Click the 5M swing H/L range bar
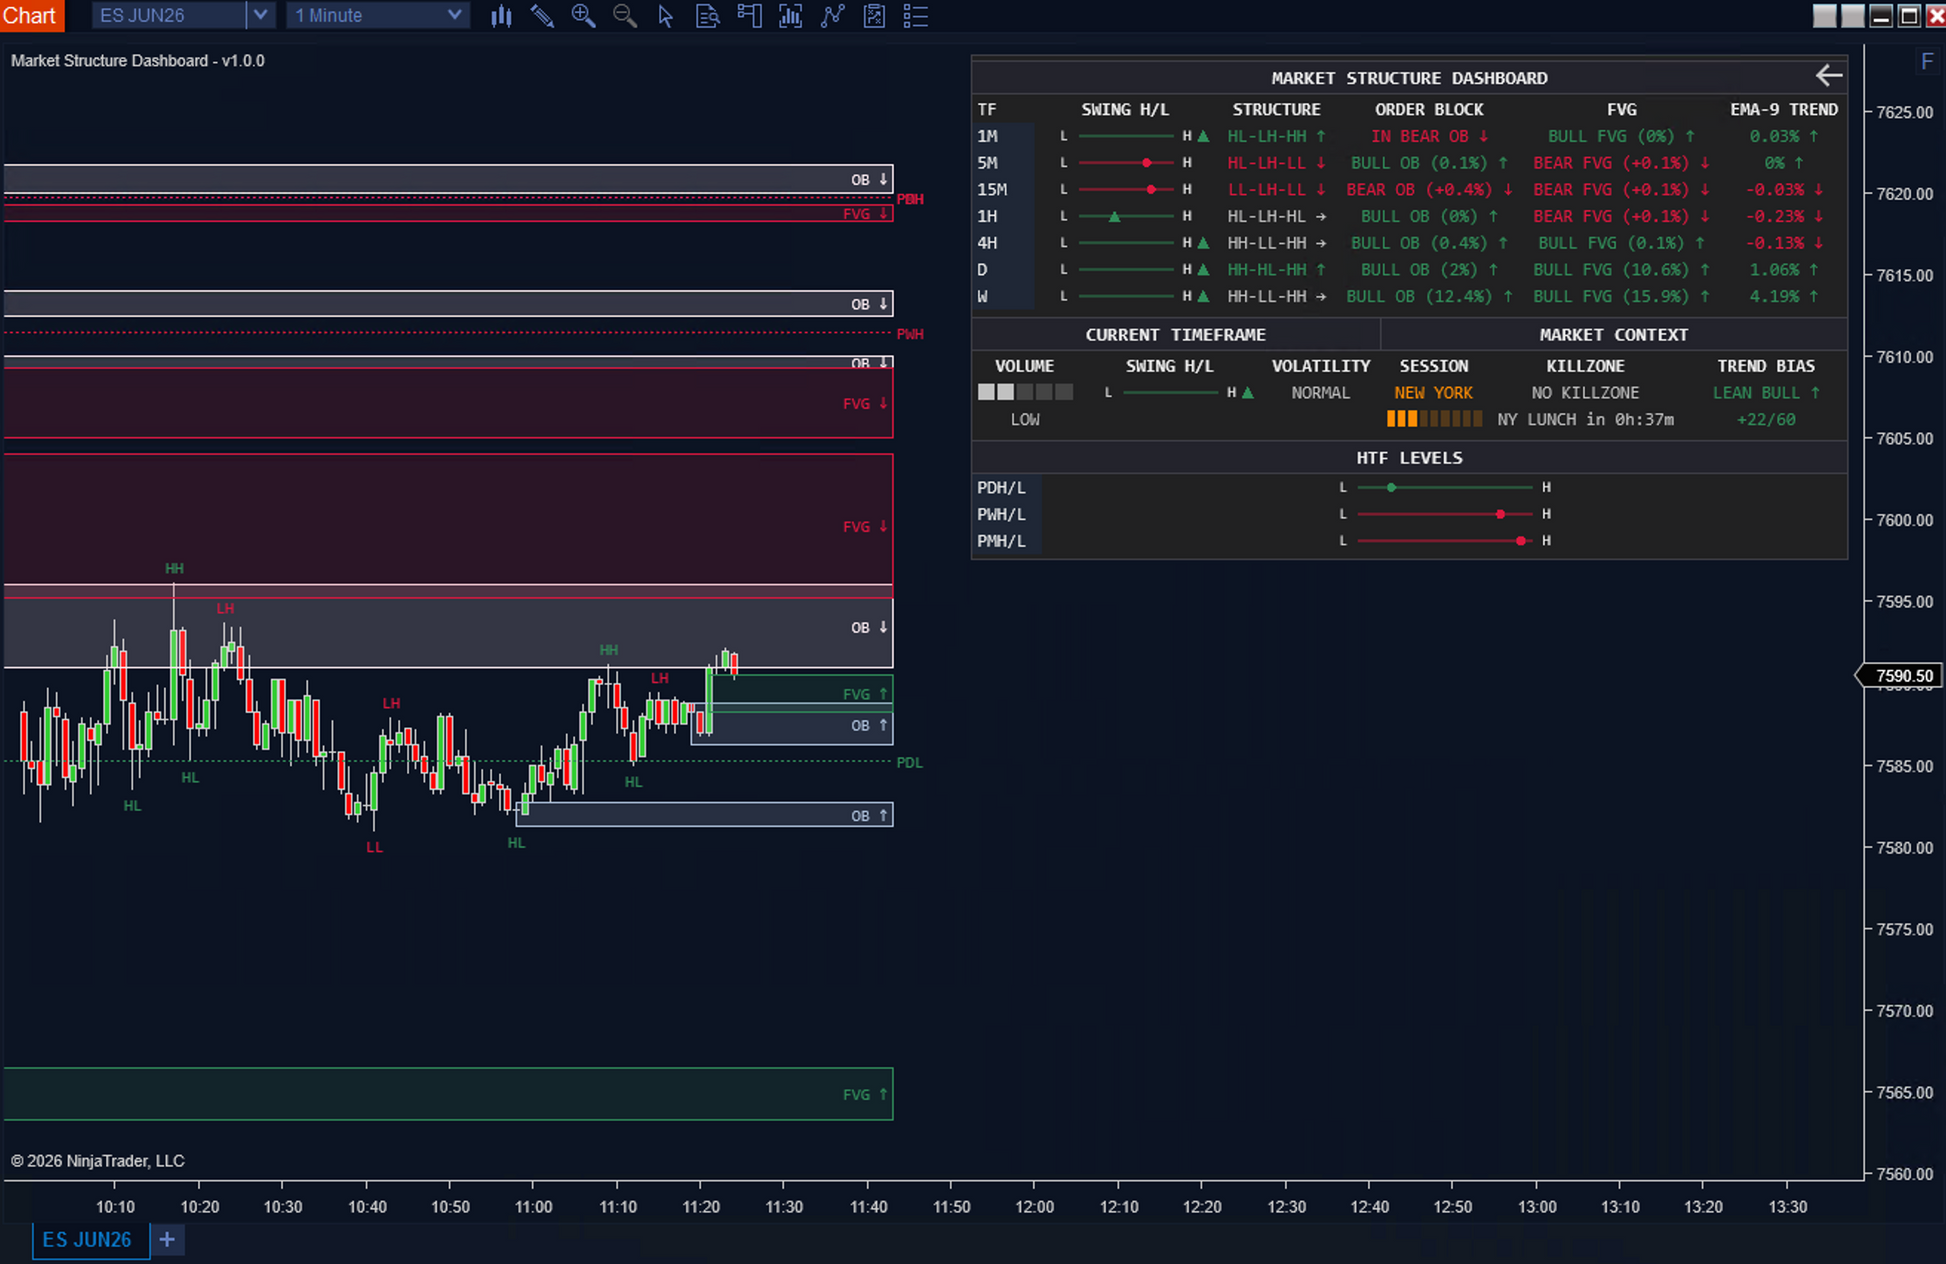1946x1264 pixels. coord(1126,163)
